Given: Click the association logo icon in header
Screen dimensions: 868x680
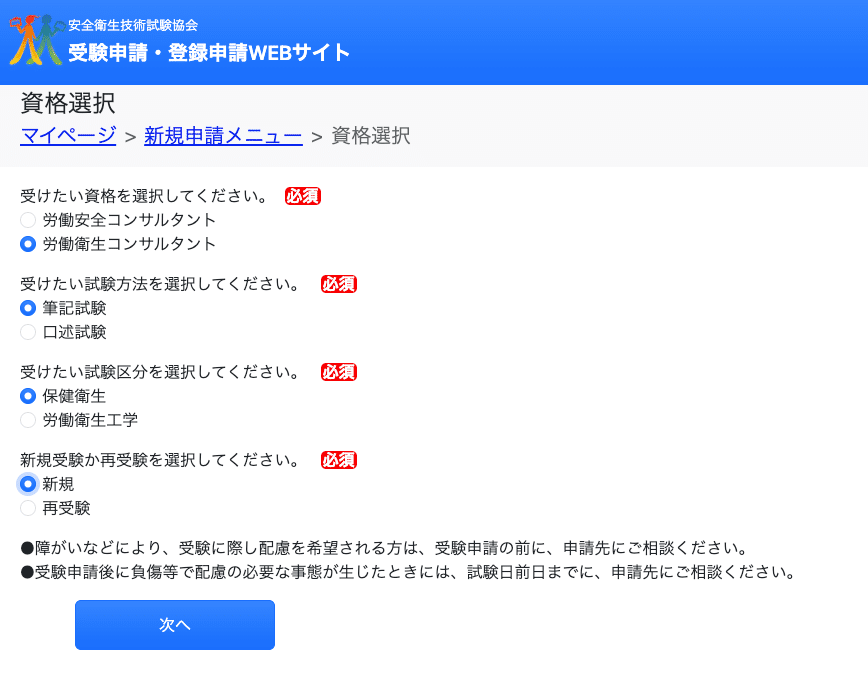Looking at the screenshot, I should click(36, 40).
